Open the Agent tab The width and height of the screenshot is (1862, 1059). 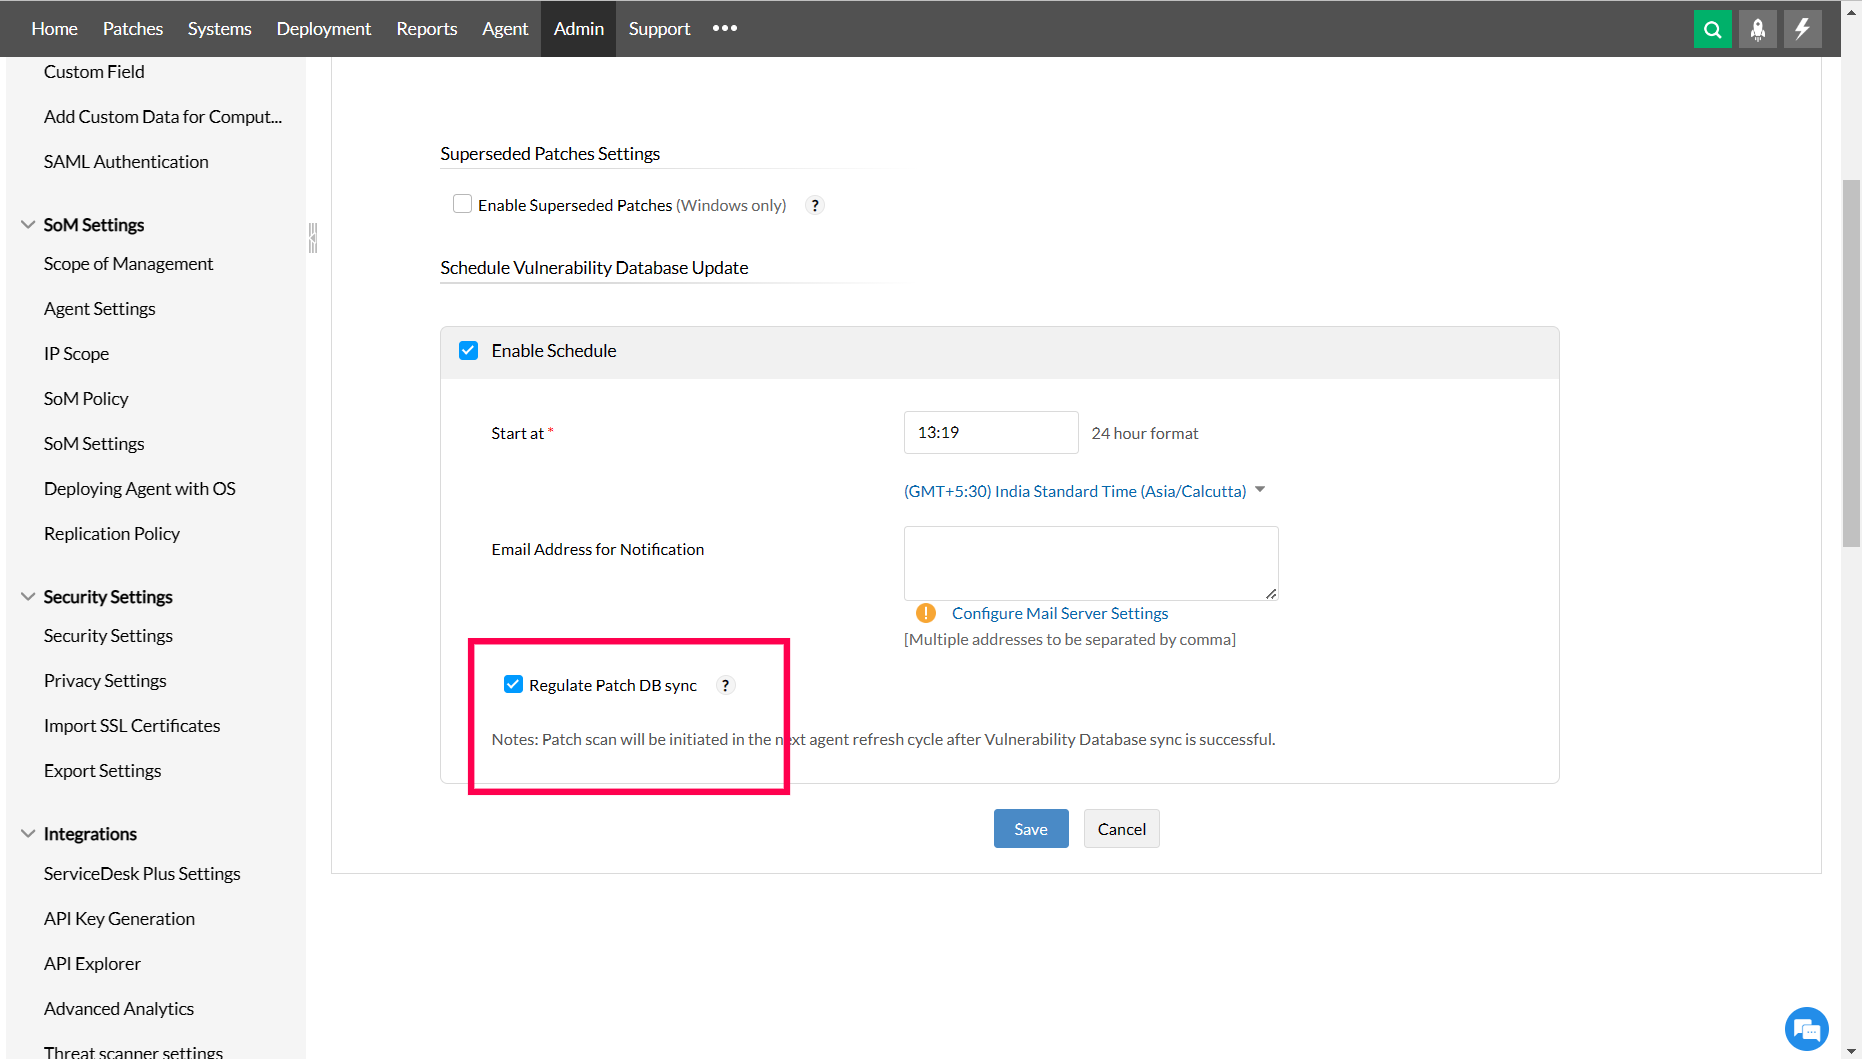[505, 29]
